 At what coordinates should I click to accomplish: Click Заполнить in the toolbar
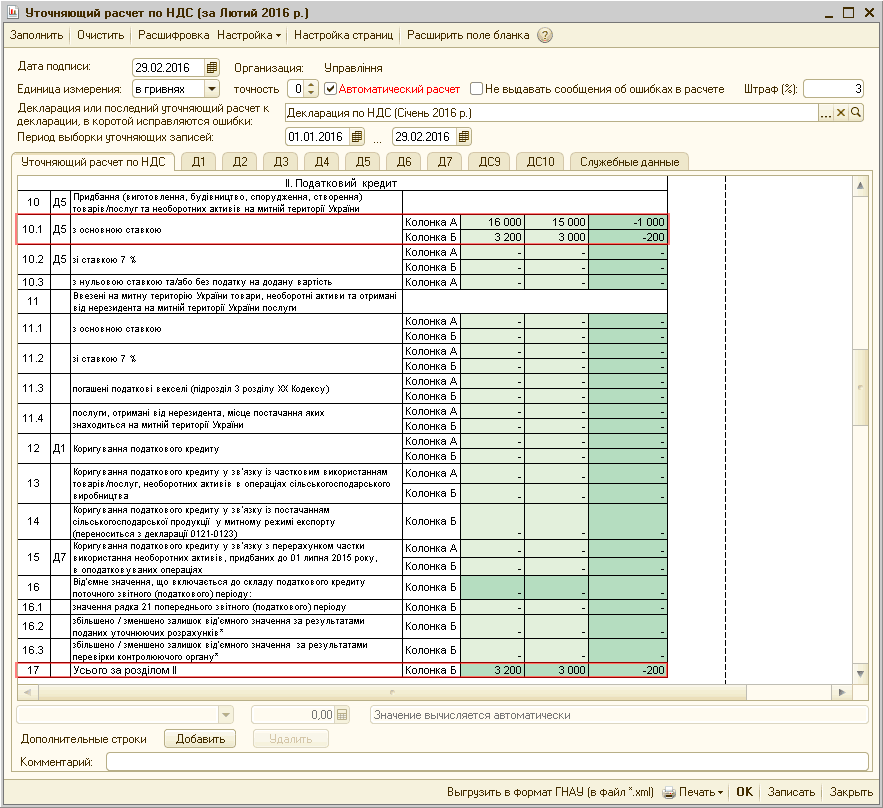(x=37, y=35)
